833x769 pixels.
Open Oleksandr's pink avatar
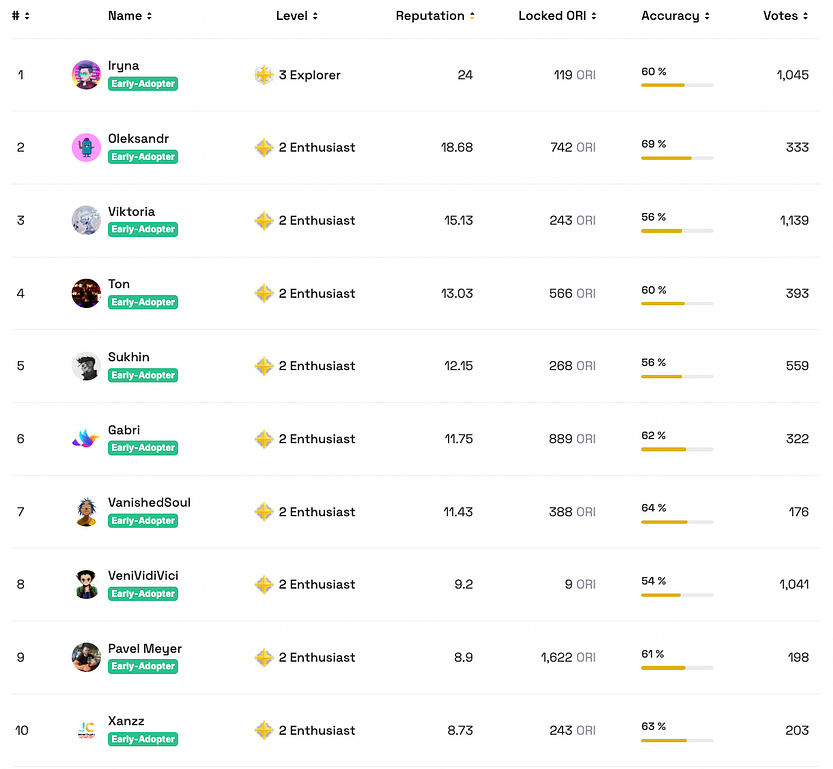tap(86, 148)
